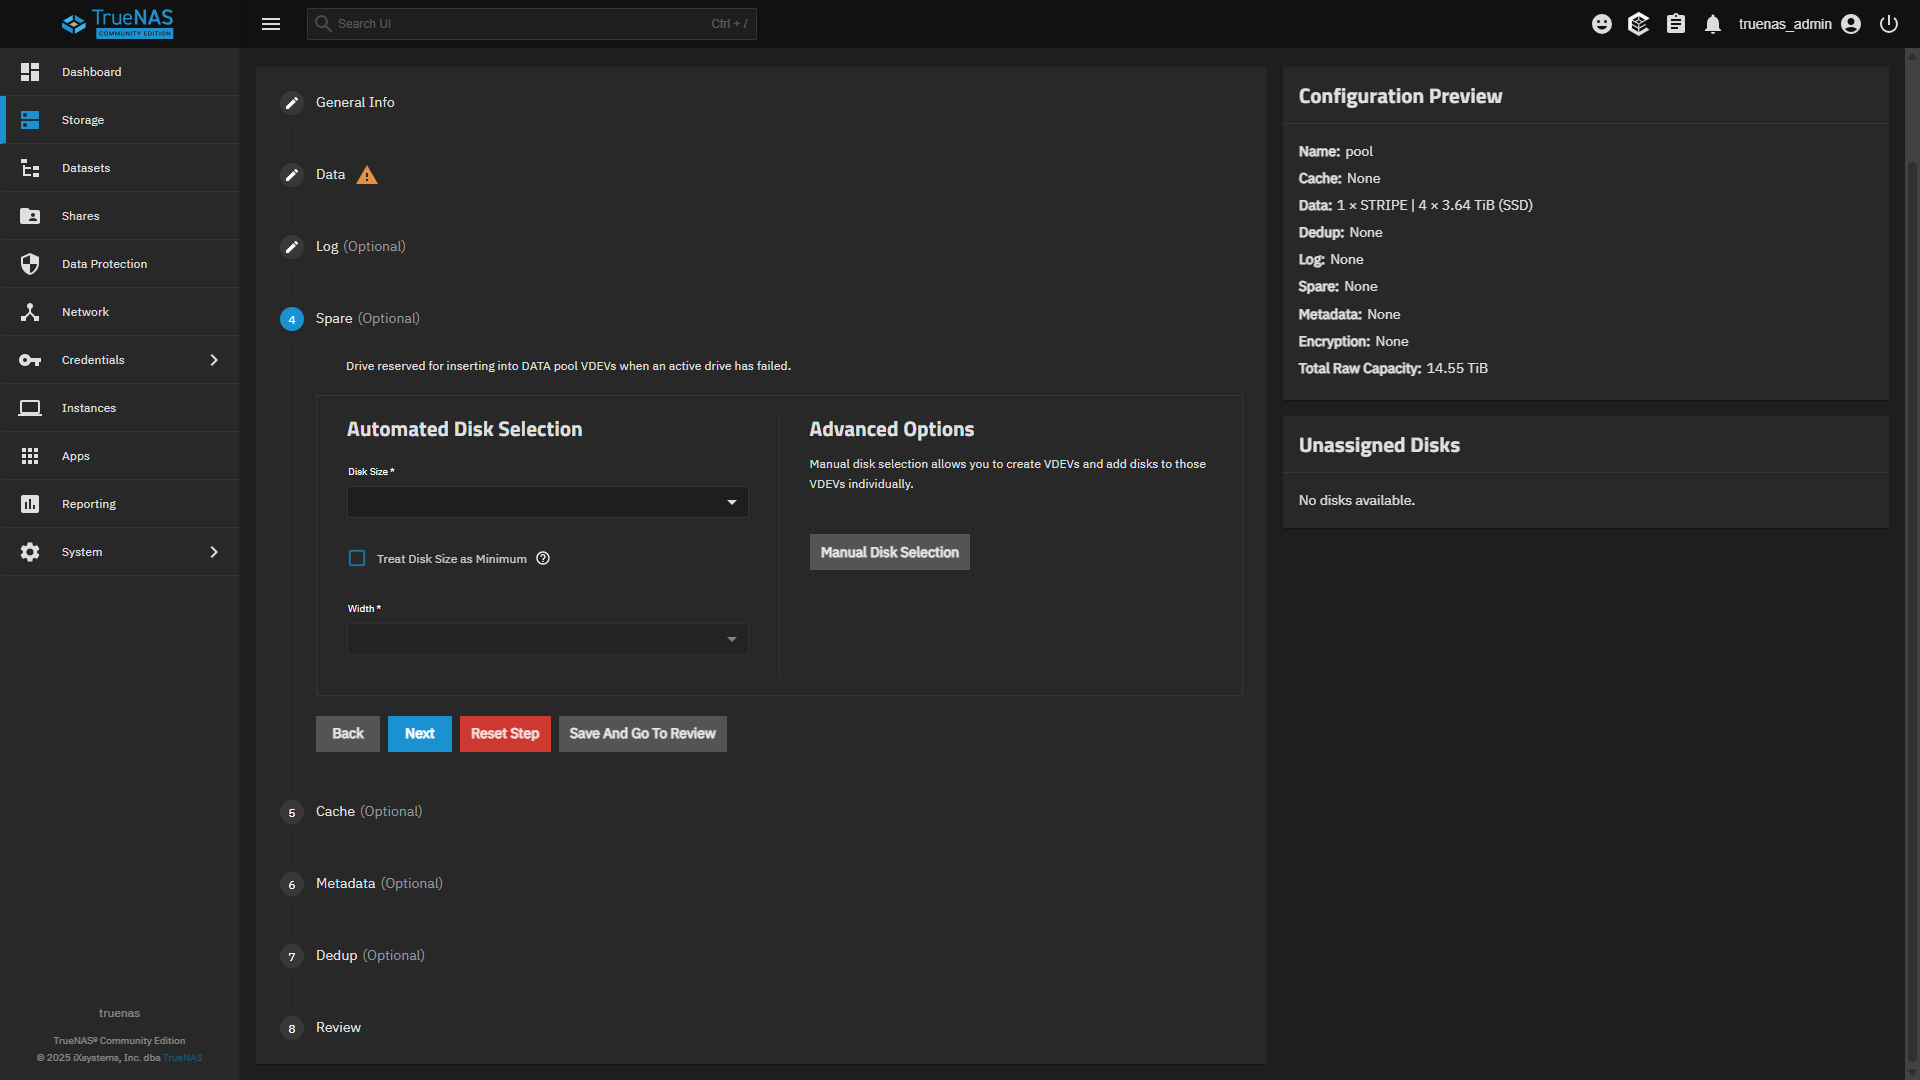Go to Datasets in the sidebar
1920x1080 pixels.
point(86,168)
